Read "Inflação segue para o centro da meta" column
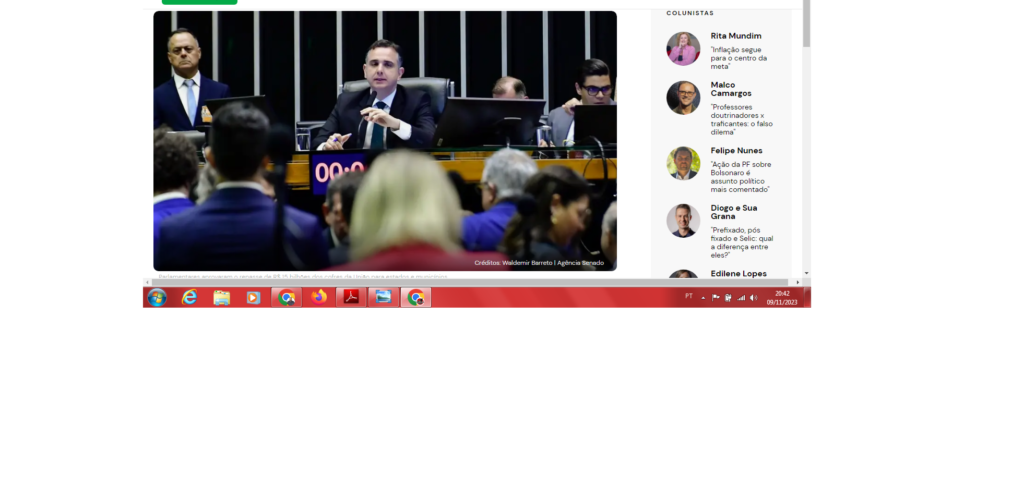 click(739, 58)
